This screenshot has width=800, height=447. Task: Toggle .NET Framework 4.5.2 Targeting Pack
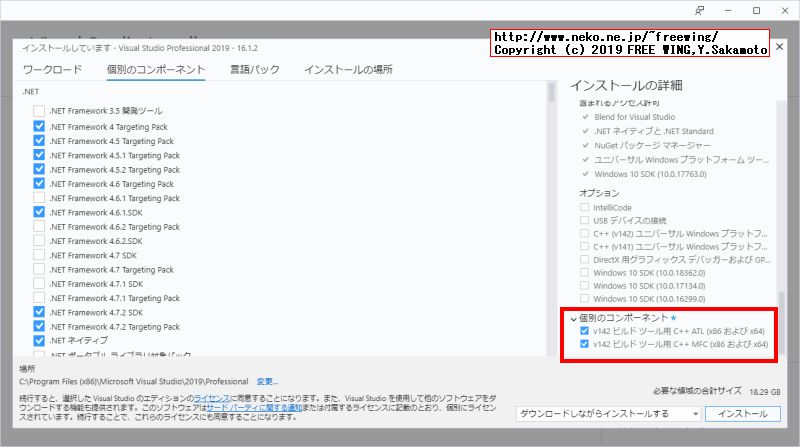pos(39,169)
